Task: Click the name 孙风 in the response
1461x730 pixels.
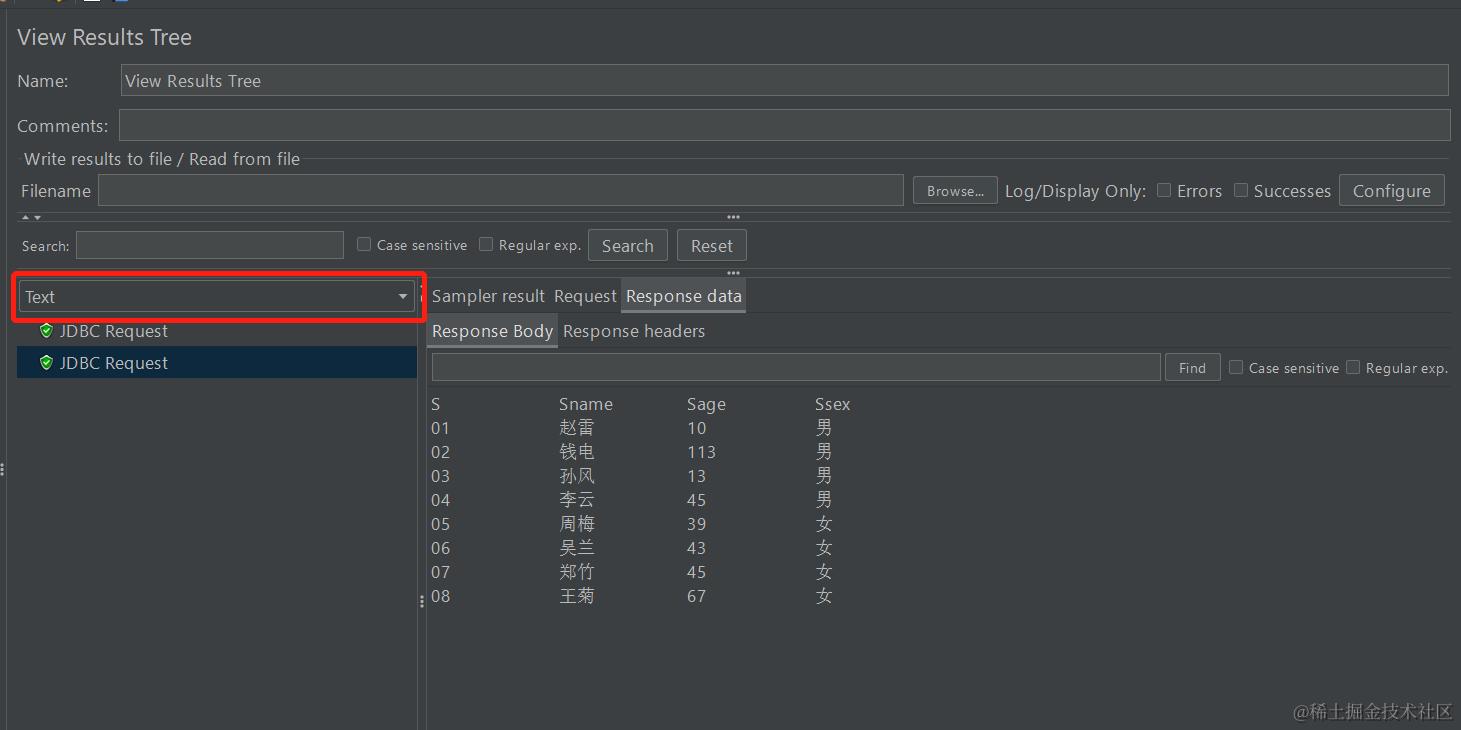Action: (577, 476)
